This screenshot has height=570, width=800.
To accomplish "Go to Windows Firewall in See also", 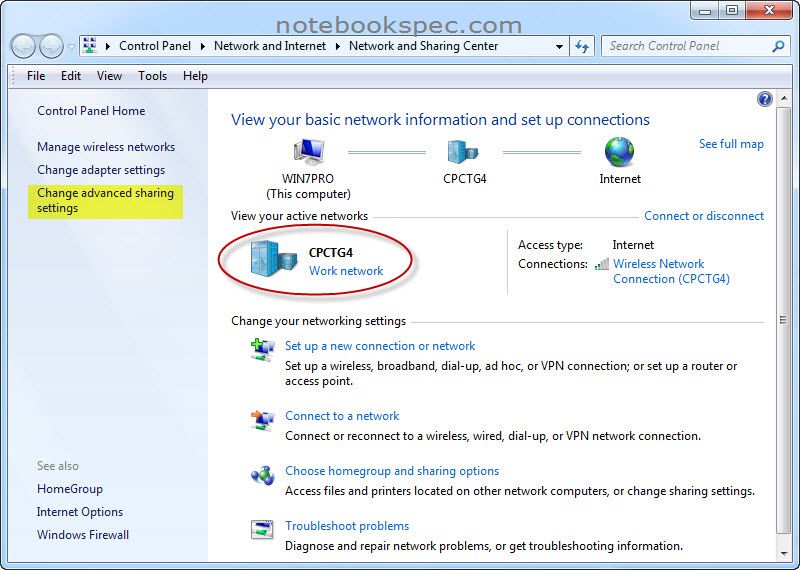I will [83, 535].
